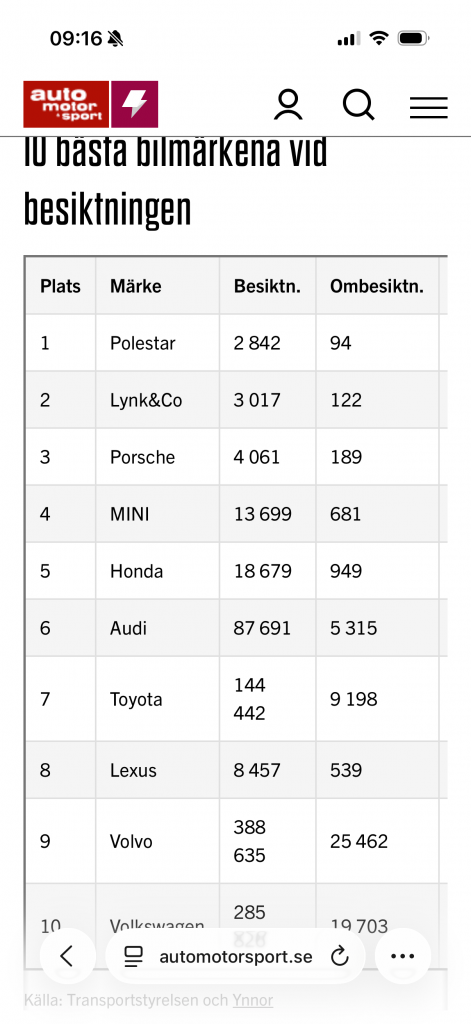Viewport: 471px width, 1024px height.
Task: Select the Ombesiktn. column header
Action: (377, 286)
